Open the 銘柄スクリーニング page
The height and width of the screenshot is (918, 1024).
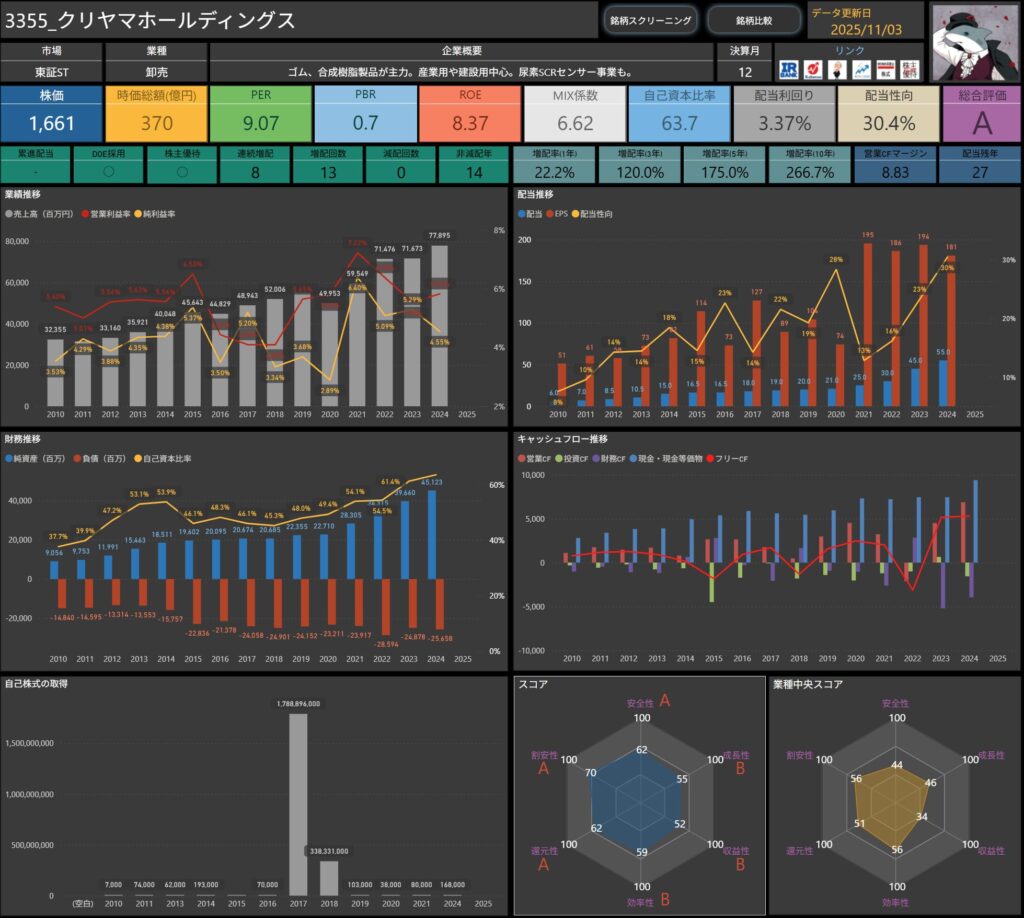click(649, 20)
